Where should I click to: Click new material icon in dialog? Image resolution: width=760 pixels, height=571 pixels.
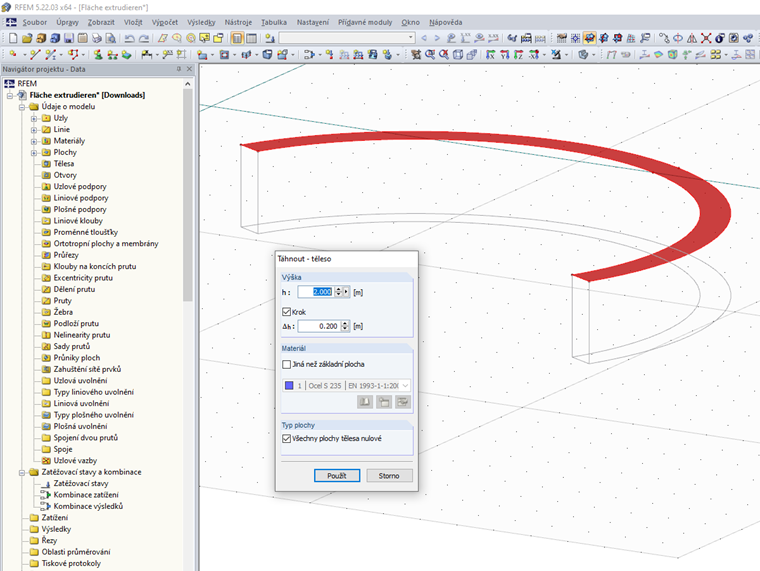384,402
